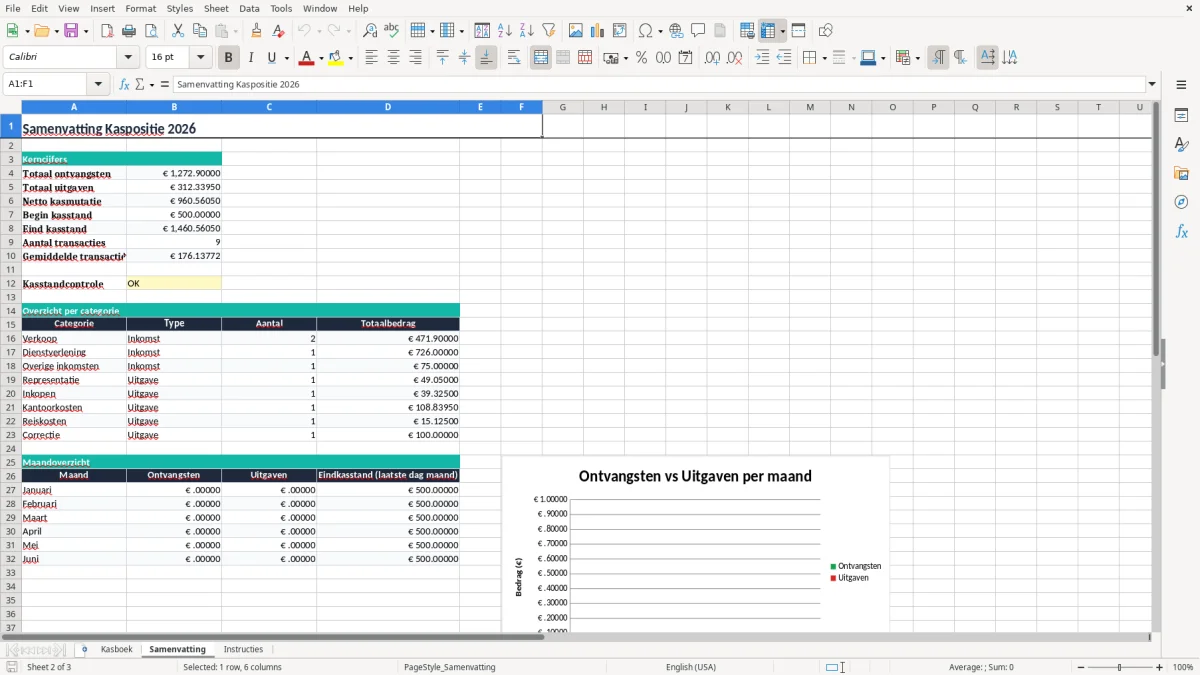Toggle Italic formatting
The height and width of the screenshot is (675, 1200).
[x=251, y=58]
